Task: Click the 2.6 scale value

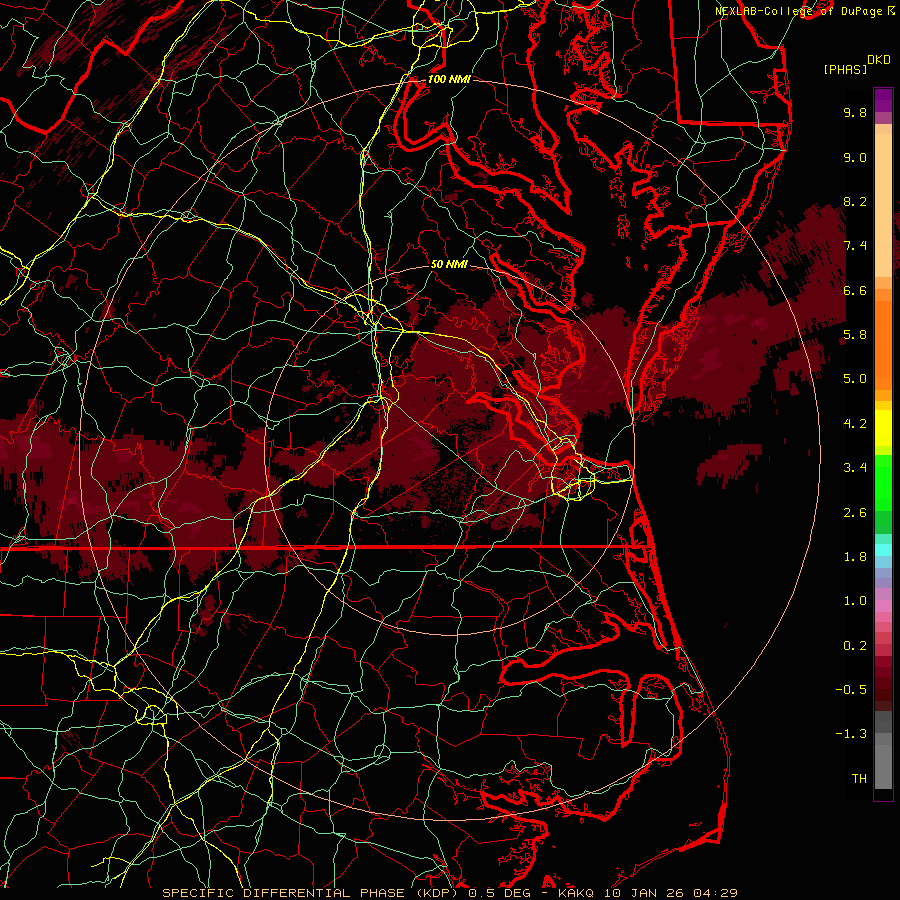Action: tap(855, 512)
